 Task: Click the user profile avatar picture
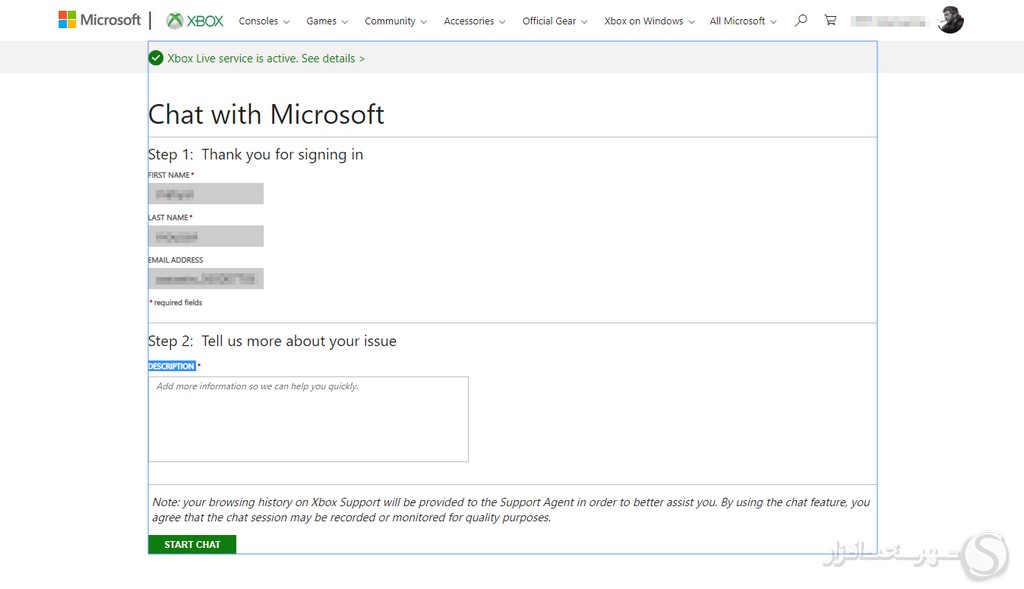point(950,20)
